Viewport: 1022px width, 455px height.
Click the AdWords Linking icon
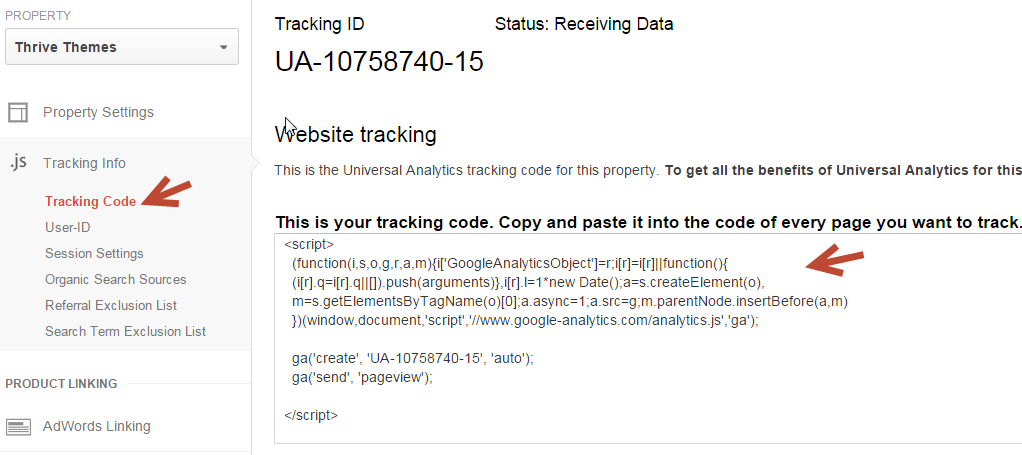coord(19,427)
